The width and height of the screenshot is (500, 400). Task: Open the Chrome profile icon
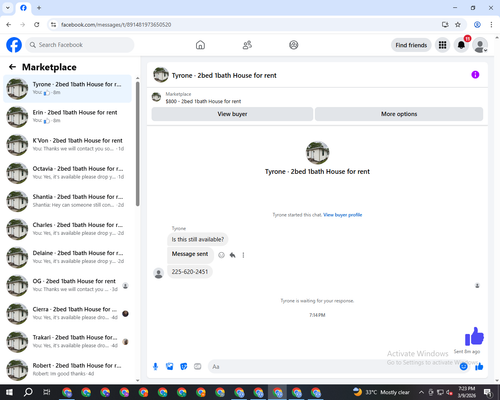[x=477, y=25]
